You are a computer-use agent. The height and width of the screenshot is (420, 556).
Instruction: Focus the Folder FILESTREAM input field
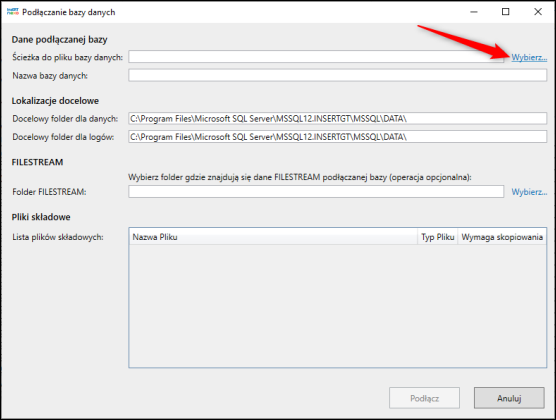pos(316,192)
